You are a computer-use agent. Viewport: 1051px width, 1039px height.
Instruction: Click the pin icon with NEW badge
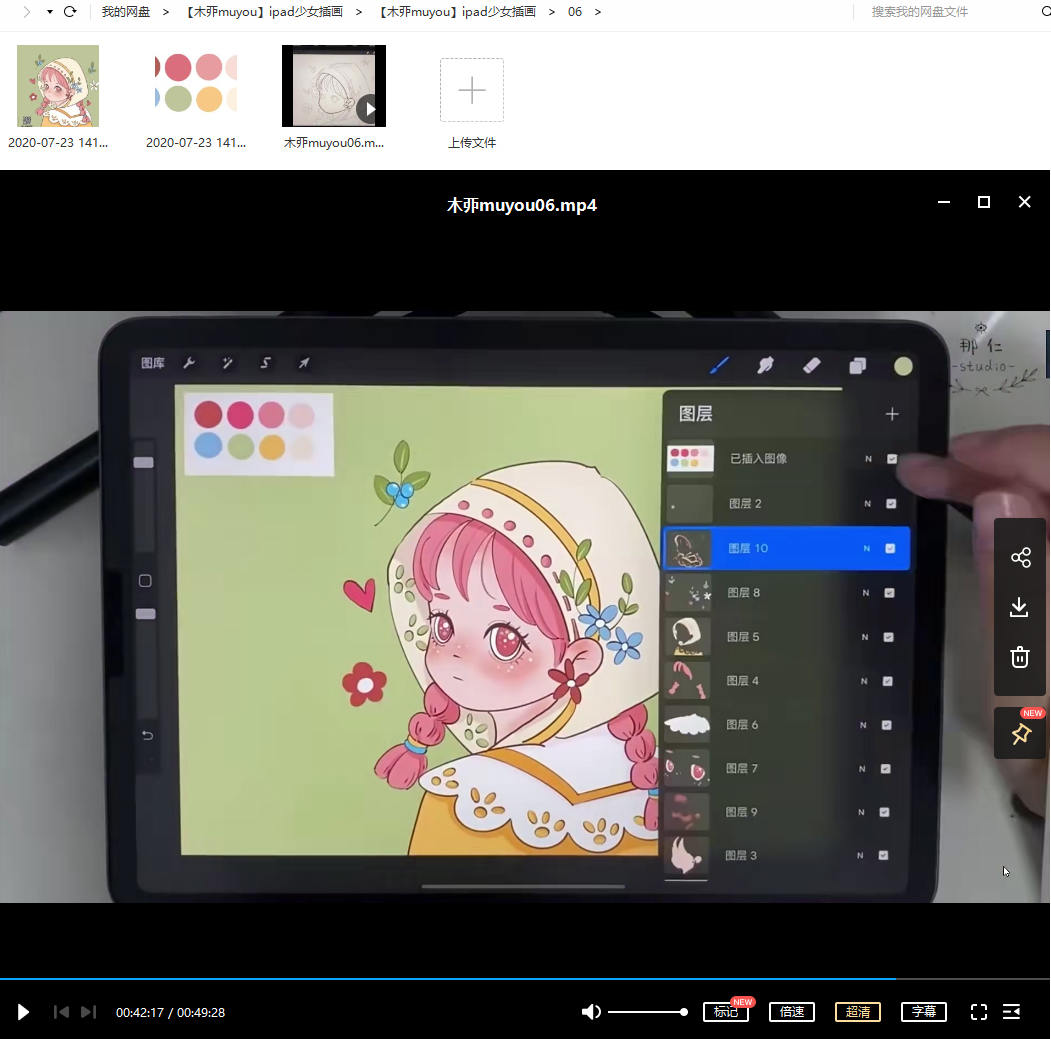(1020, 734)
